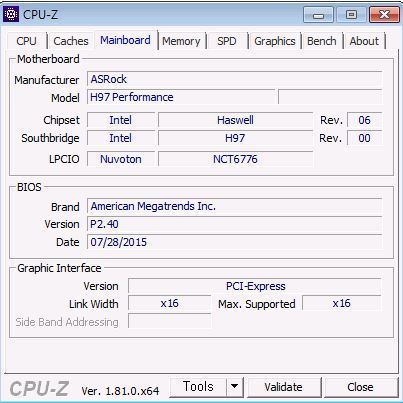Go to the SPD tab
This screenshot has width=403, height=403.
[227, 41]
